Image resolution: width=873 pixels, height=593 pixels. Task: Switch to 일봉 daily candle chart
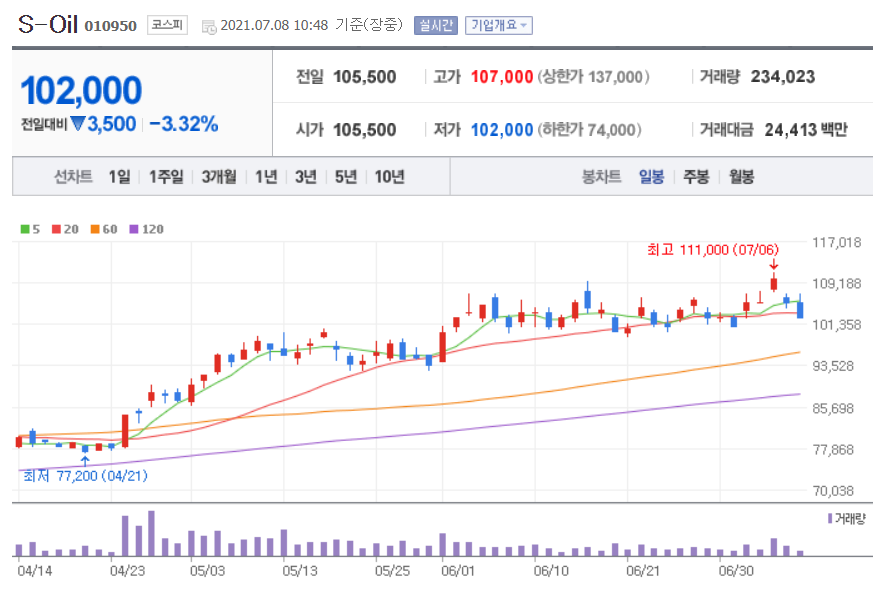click(x=651, y=177)
